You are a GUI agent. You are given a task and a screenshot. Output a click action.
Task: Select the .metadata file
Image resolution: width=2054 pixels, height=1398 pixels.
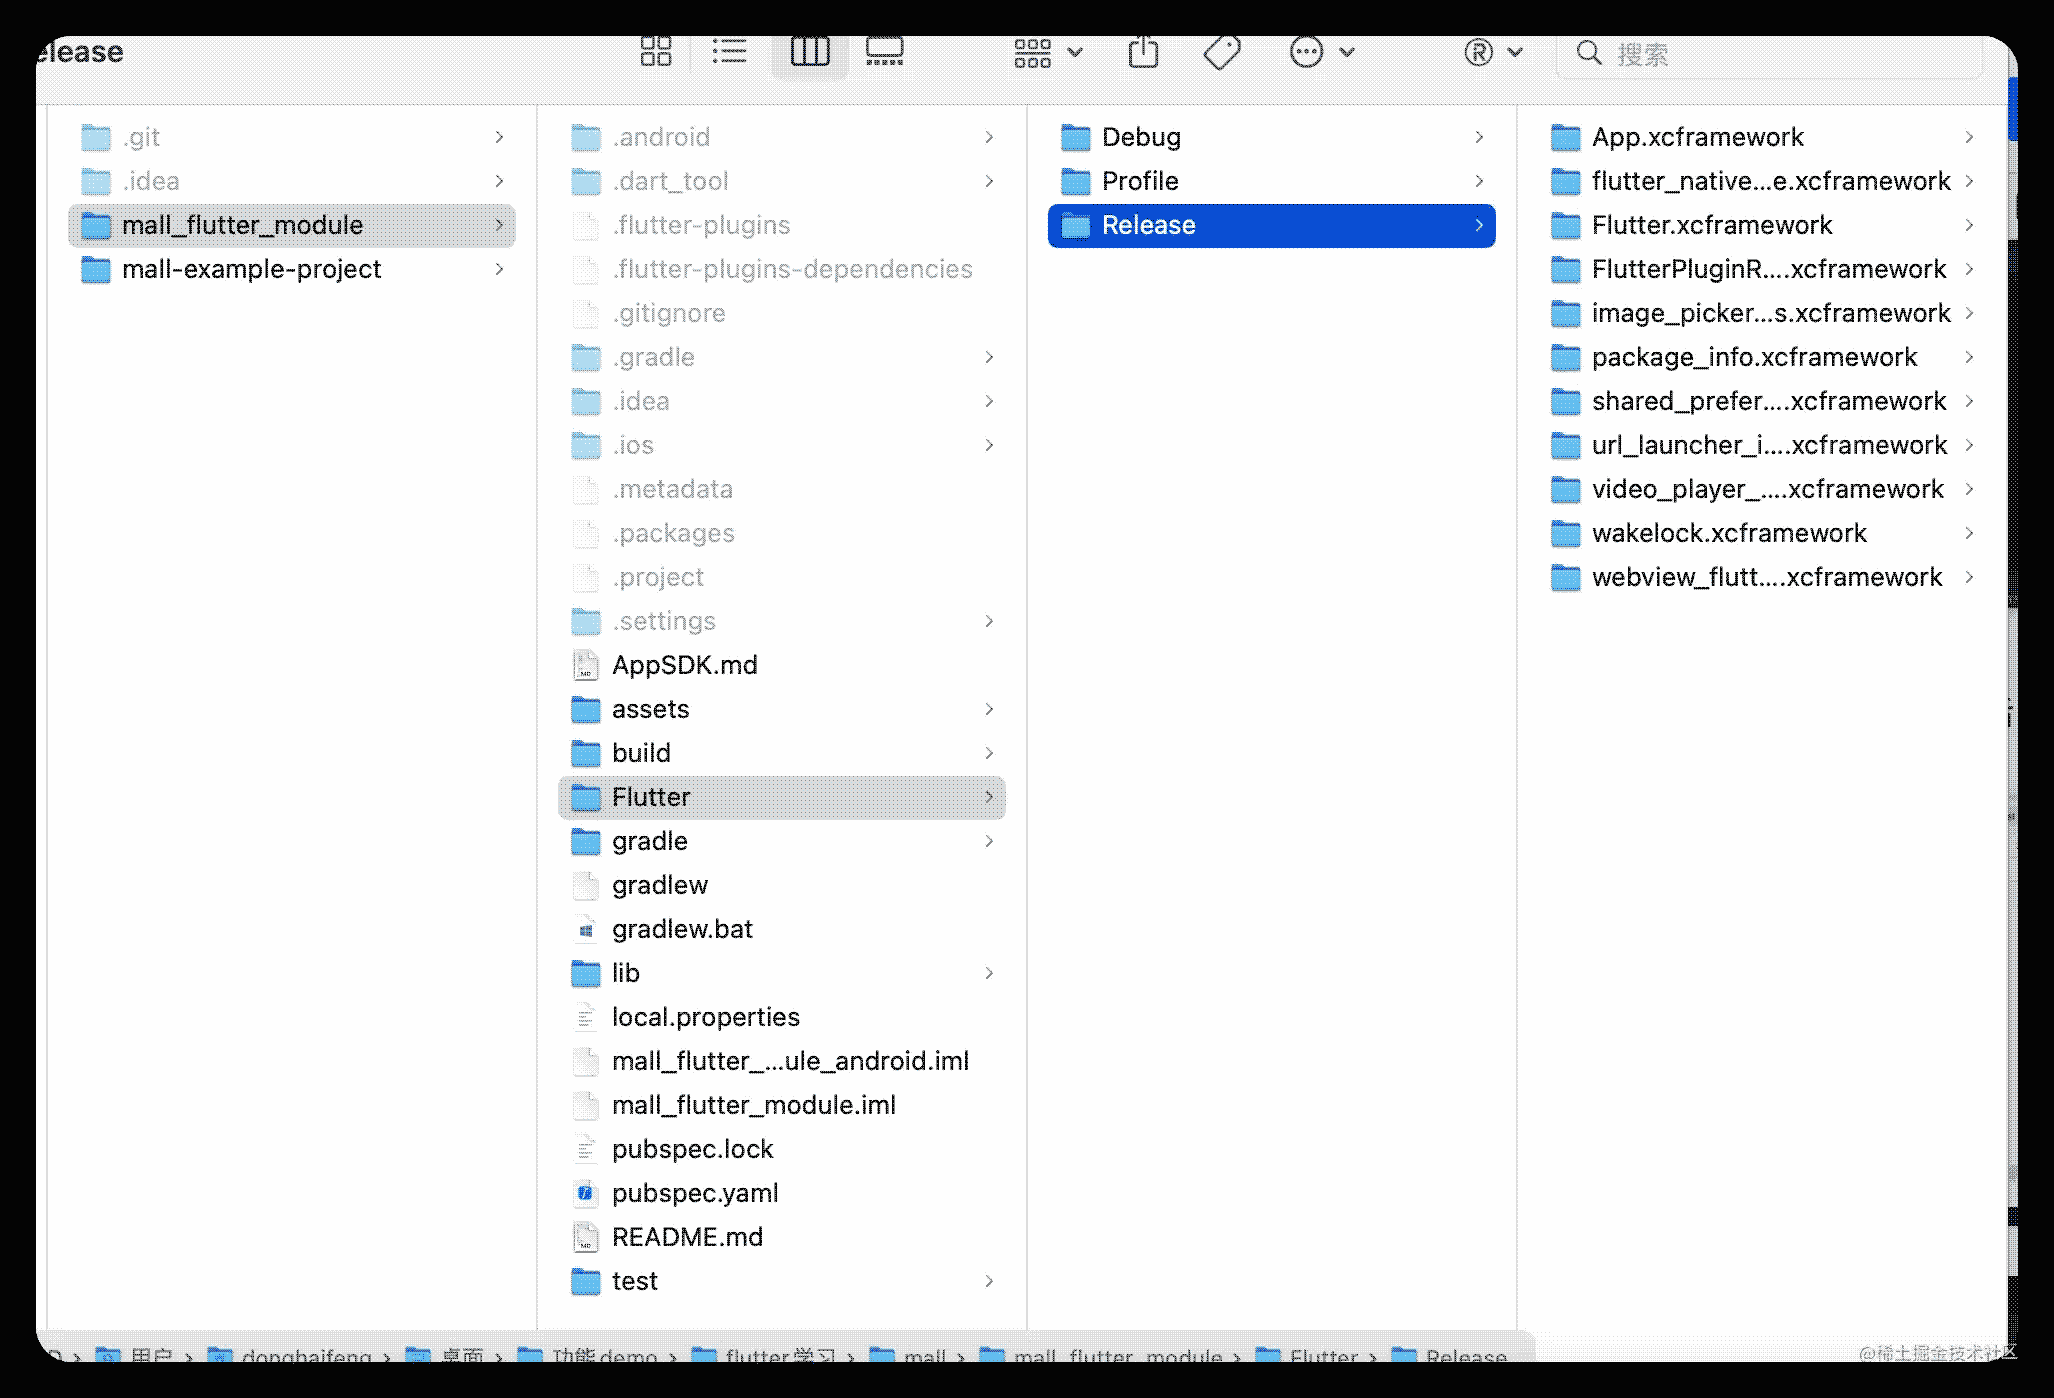tap(782, 489)
